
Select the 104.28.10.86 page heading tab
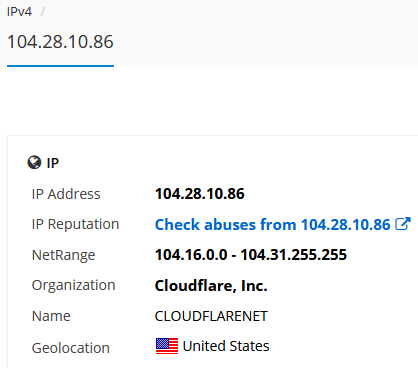(x=60, y=42)
